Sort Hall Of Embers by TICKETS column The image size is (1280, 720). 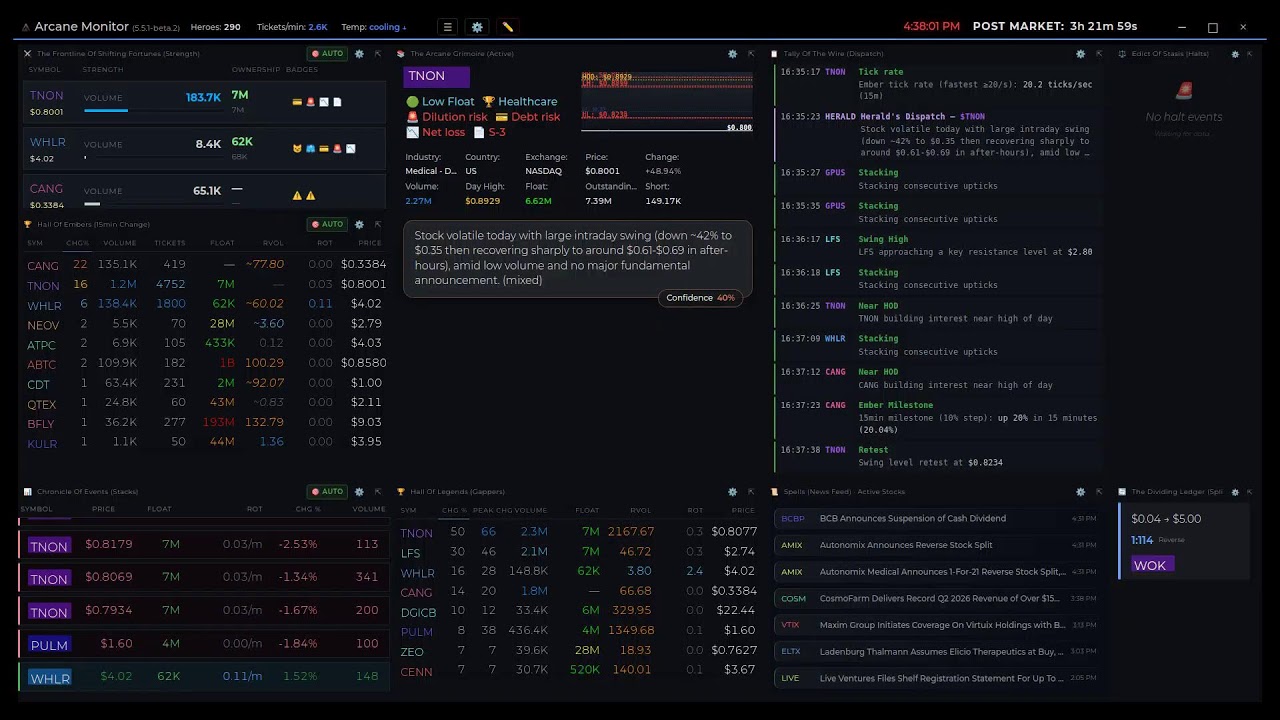[170, 243]
